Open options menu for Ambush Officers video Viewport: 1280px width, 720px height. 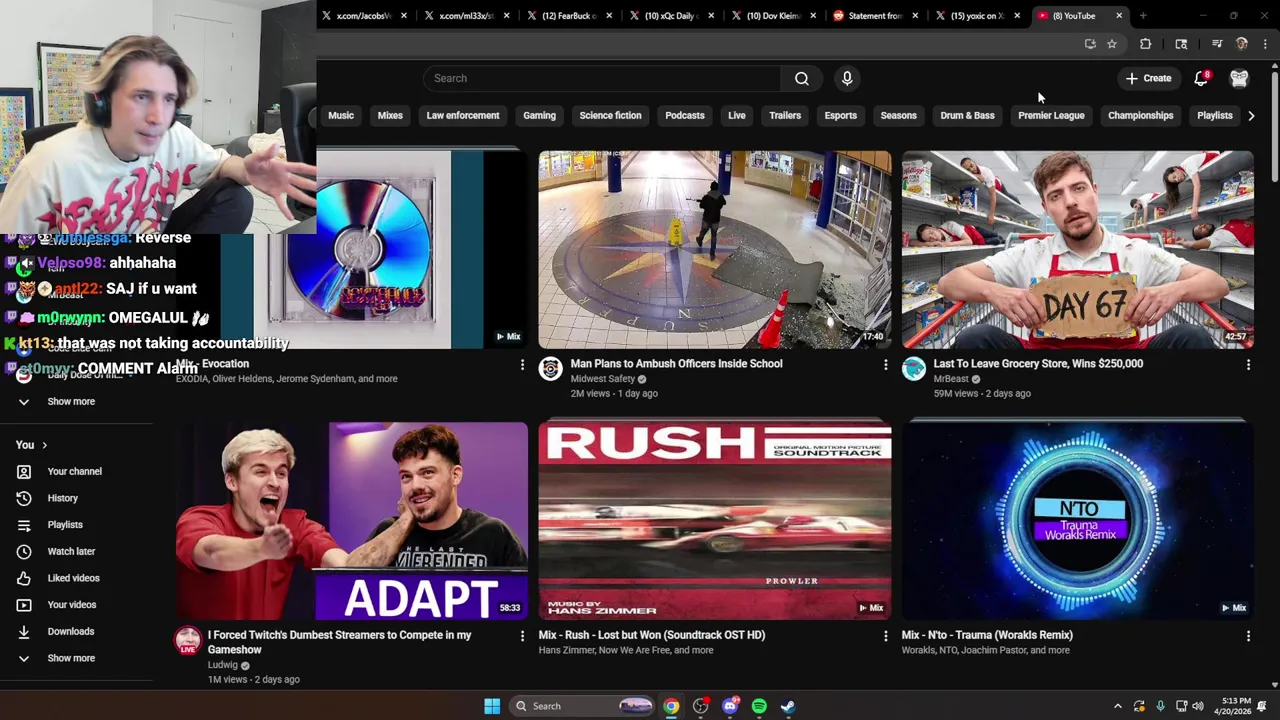(885, 365)
